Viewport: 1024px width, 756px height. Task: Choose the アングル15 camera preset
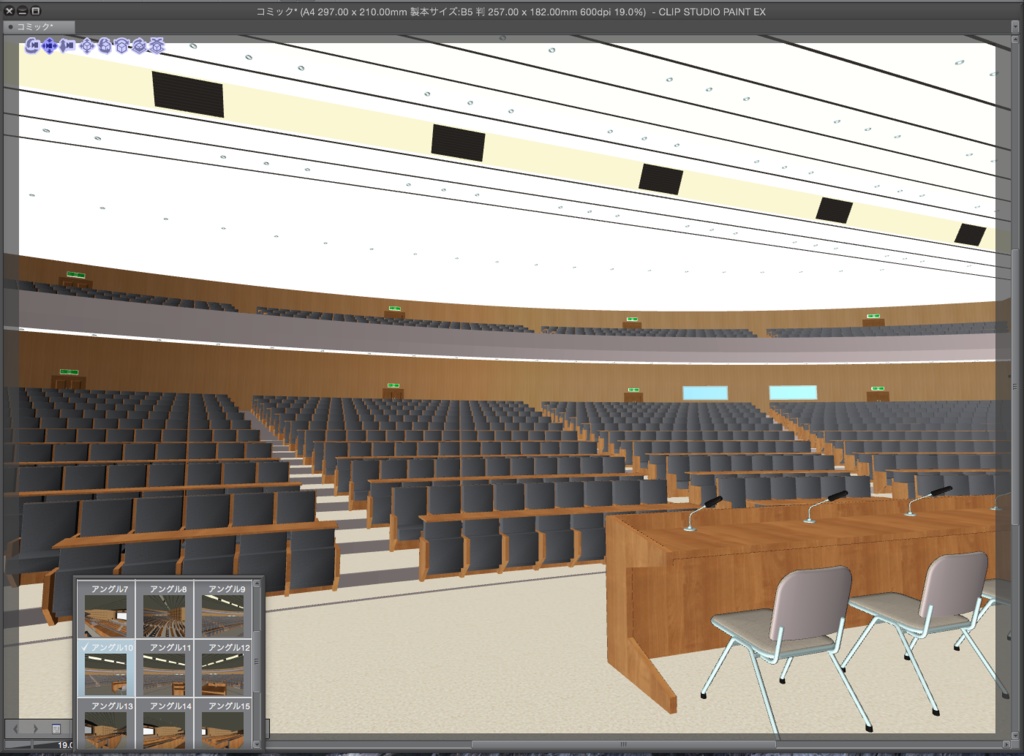pyautogui.click(x=223, y=725)
